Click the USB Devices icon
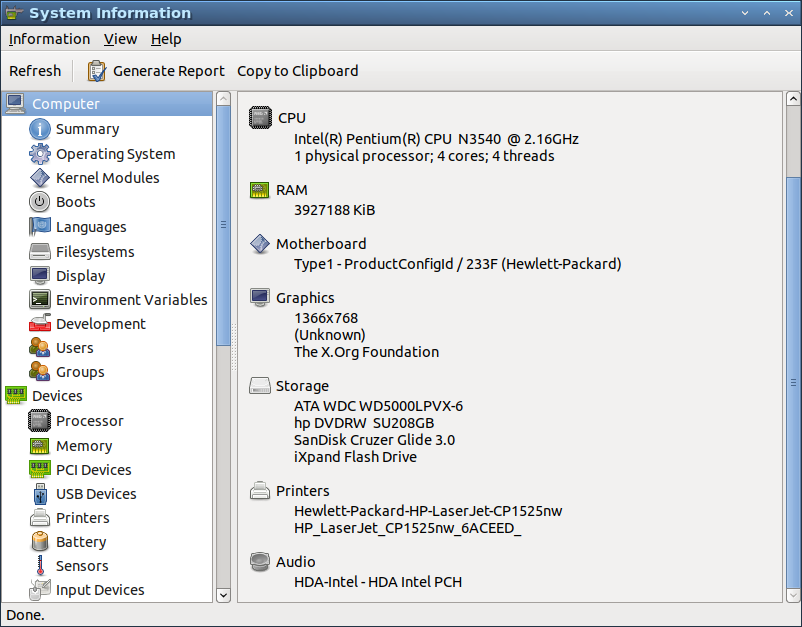This screenshot has height=627, width=802. (40, 494)
